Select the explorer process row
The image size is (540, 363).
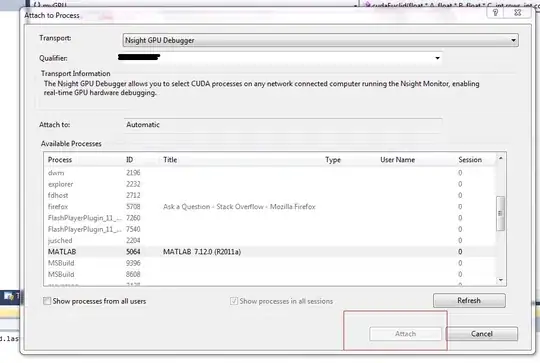(x=270, y=184)
